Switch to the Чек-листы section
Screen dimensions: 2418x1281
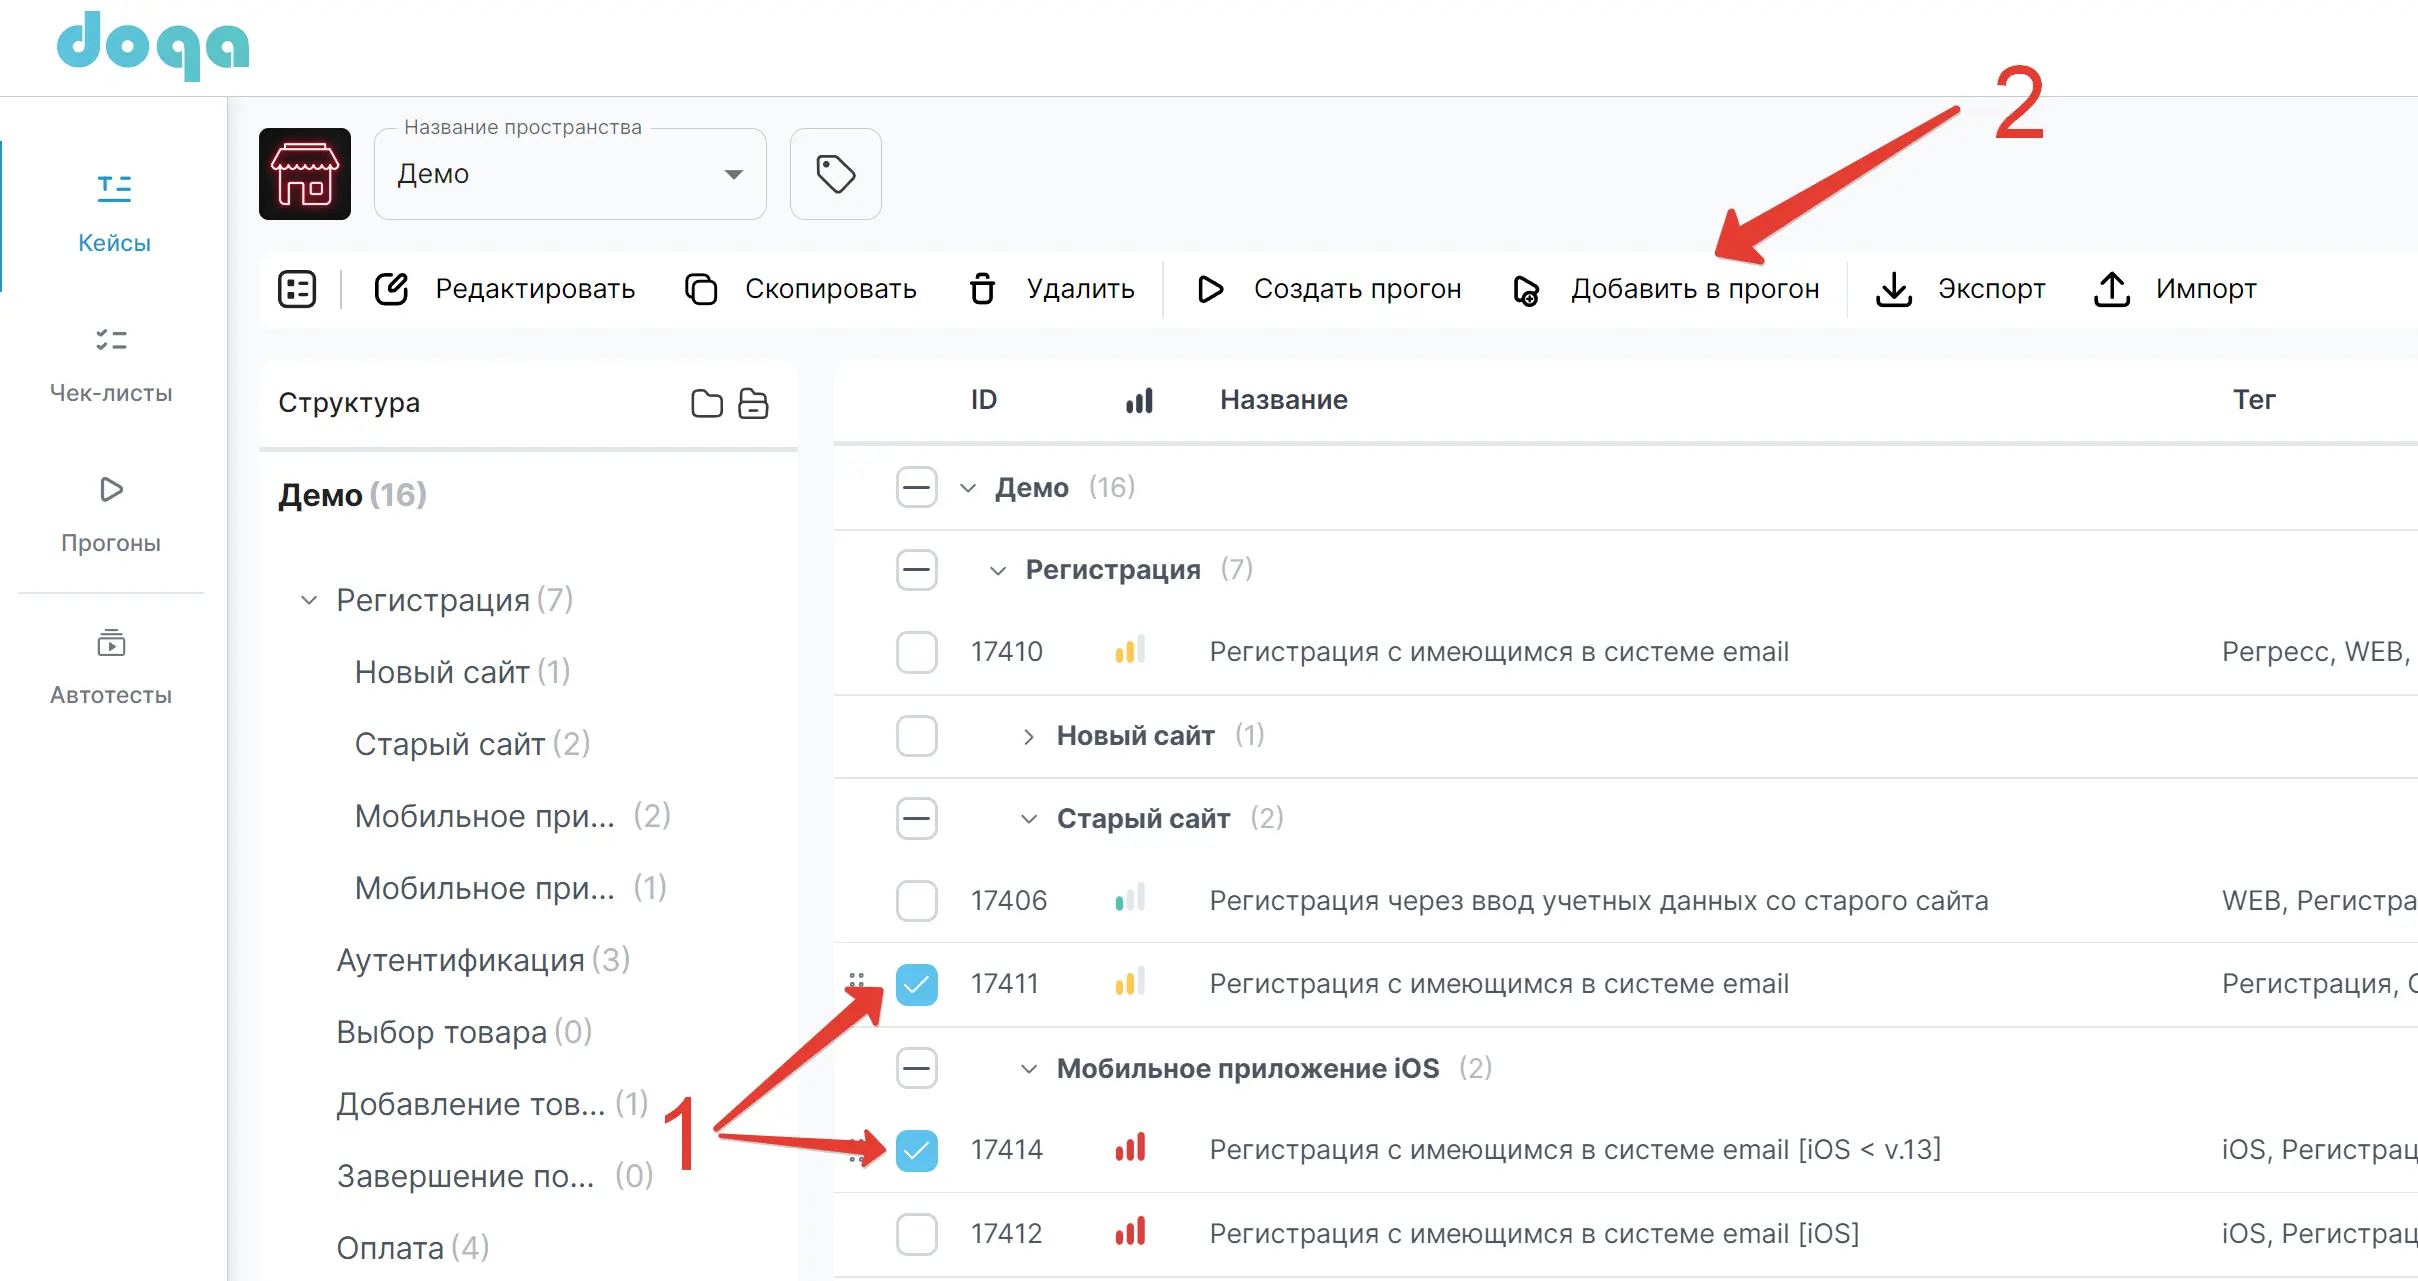111,364
